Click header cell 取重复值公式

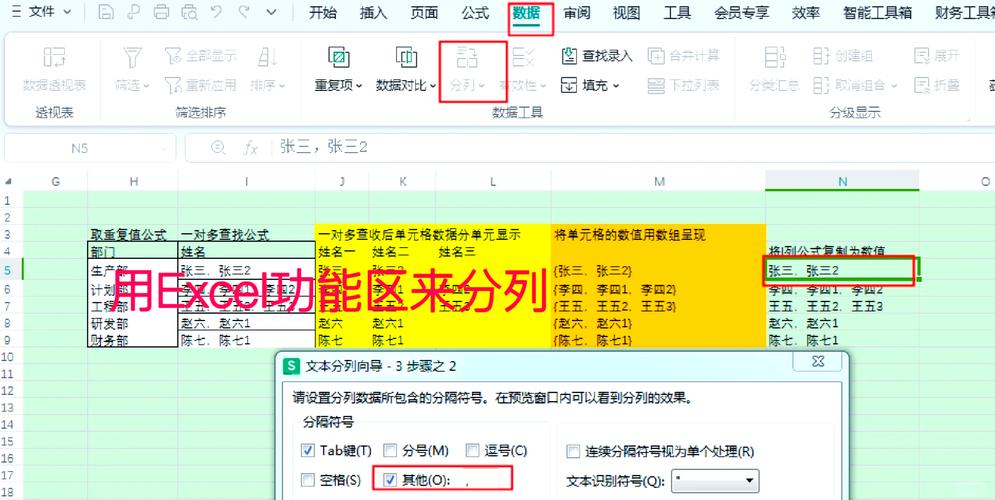pos(133,235)
